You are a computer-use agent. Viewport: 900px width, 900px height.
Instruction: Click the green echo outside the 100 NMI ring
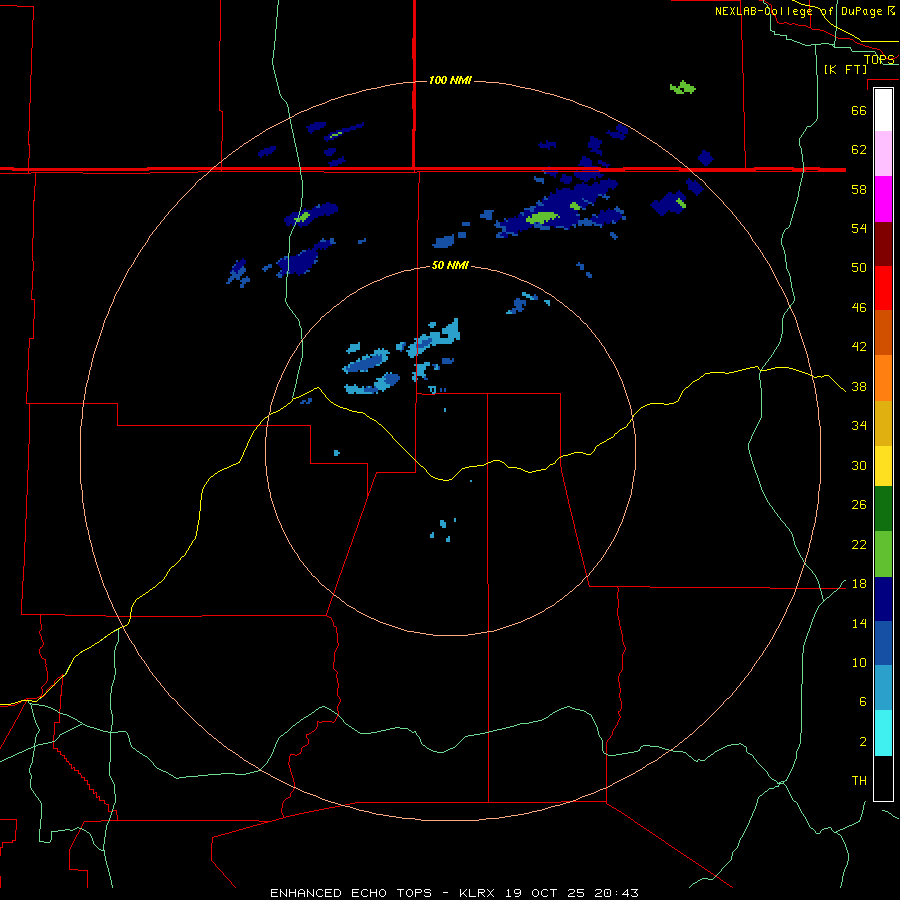682,88
